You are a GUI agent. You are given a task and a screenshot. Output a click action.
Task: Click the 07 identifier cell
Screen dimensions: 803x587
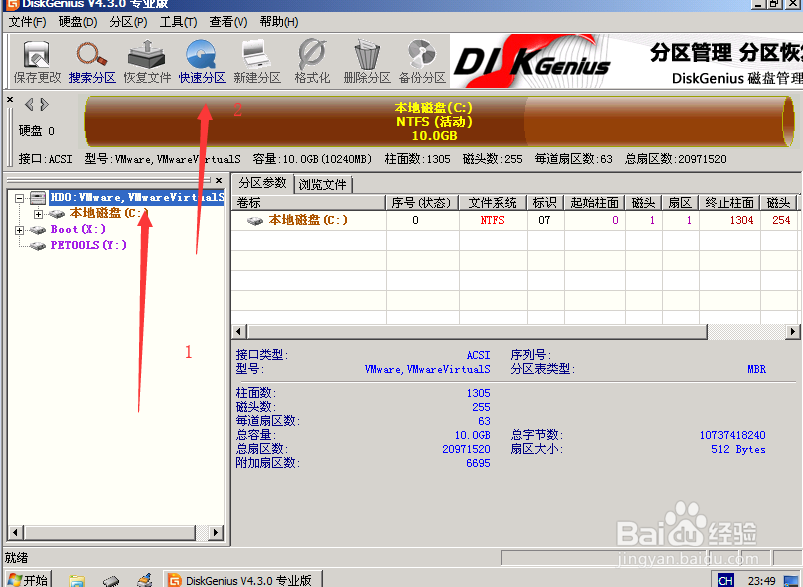(544, 220)
